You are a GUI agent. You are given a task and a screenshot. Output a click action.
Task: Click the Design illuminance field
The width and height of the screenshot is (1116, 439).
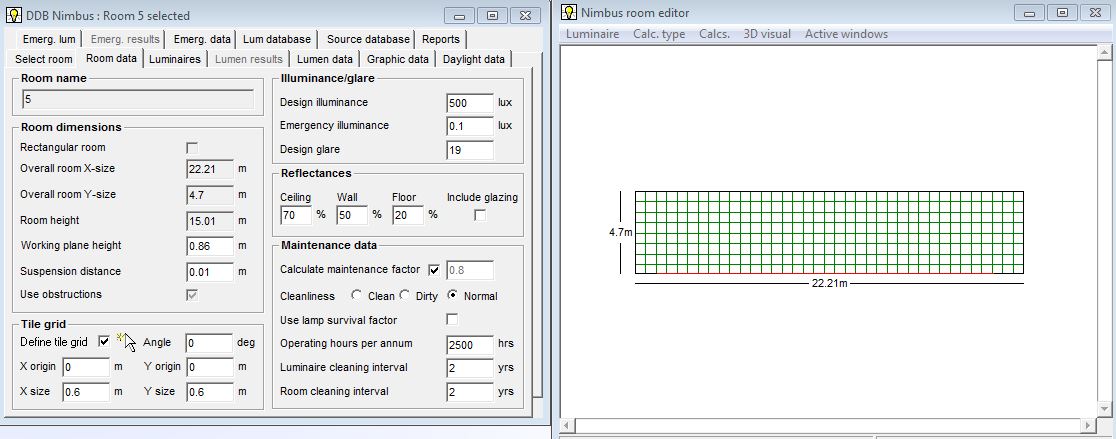coord(470,102)
